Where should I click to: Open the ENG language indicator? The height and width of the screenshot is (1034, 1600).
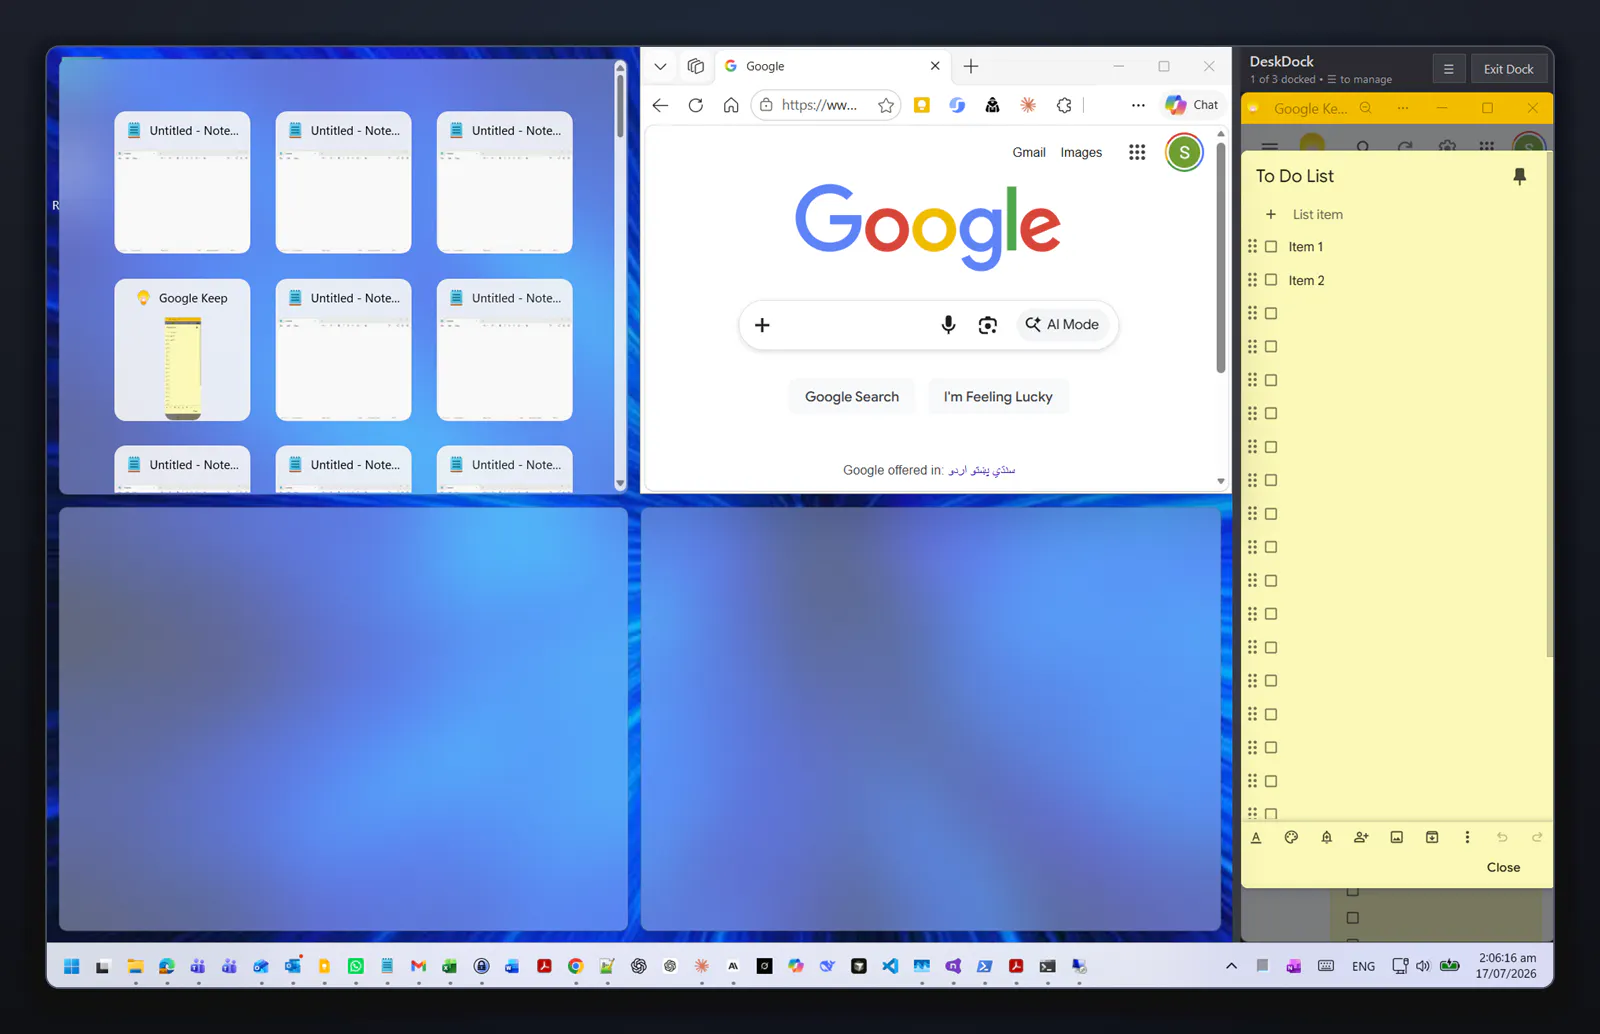[1363, 966]
